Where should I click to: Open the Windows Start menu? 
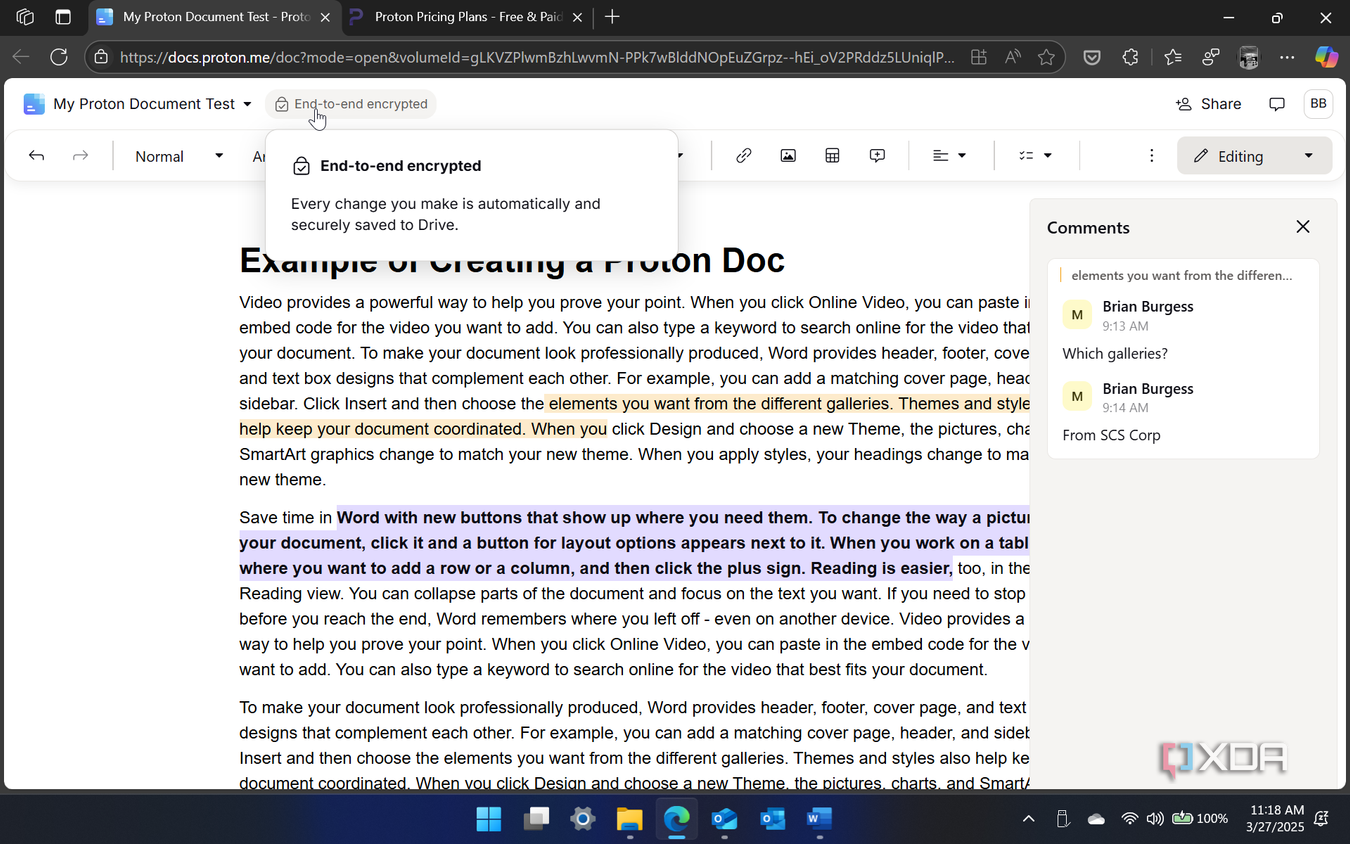pos(489,820)
